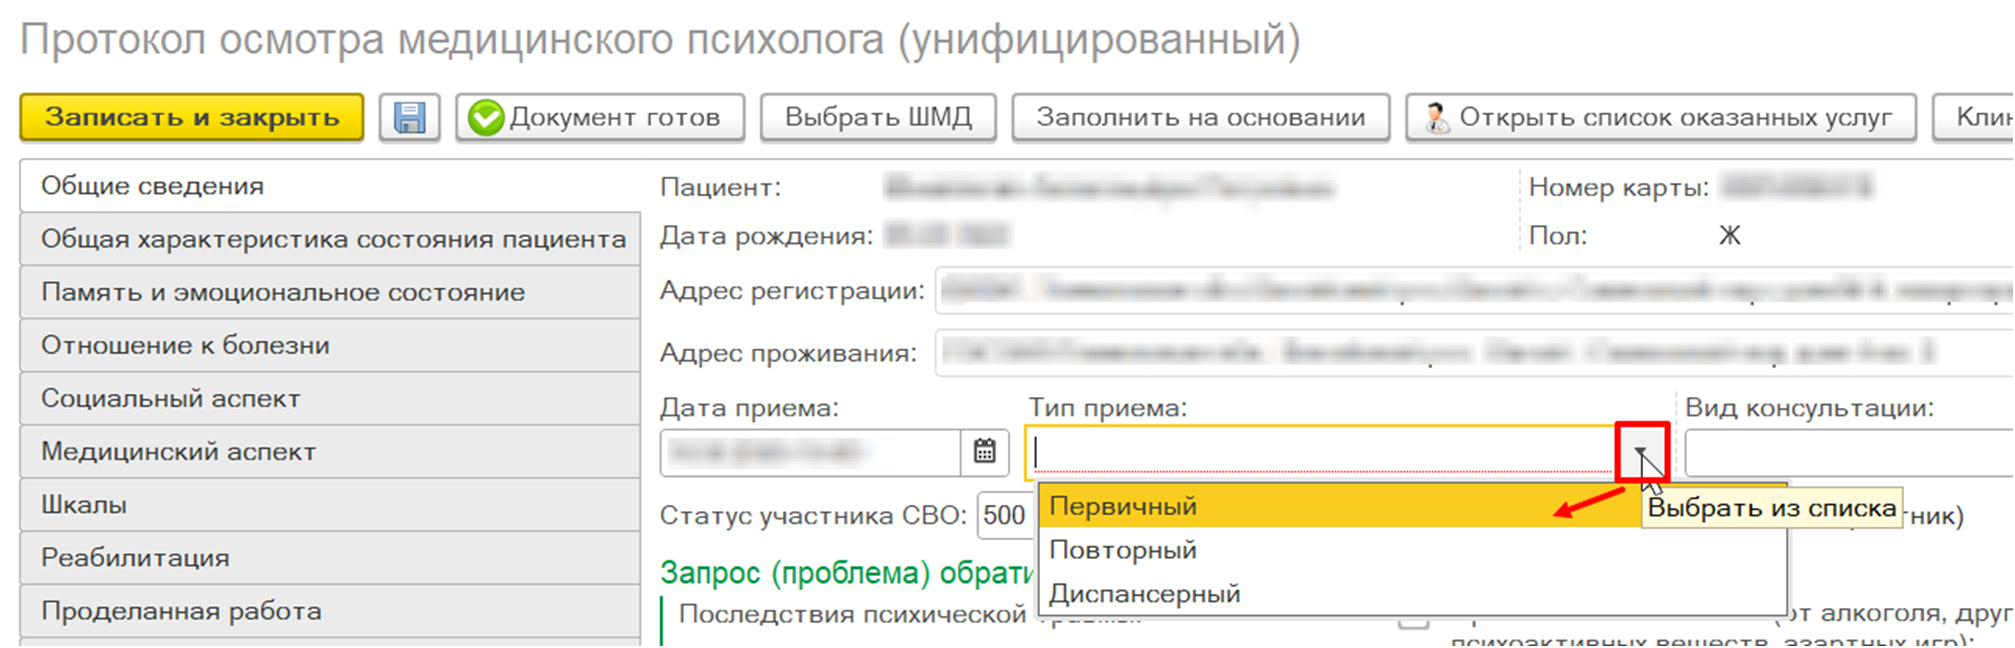Select the Социальный аспект tab
Viewport: 2015px width, 648px height.
(170, 399)
